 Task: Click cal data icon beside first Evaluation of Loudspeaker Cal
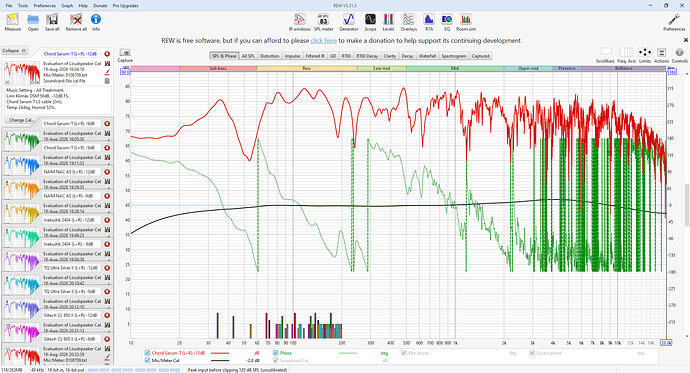tap(107, 64)
